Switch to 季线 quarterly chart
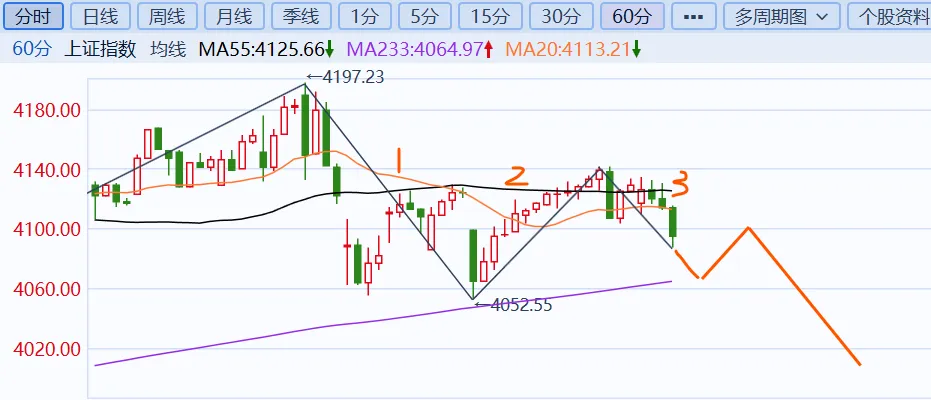Viewport: 931px width, 400px height. click(301, 16)
